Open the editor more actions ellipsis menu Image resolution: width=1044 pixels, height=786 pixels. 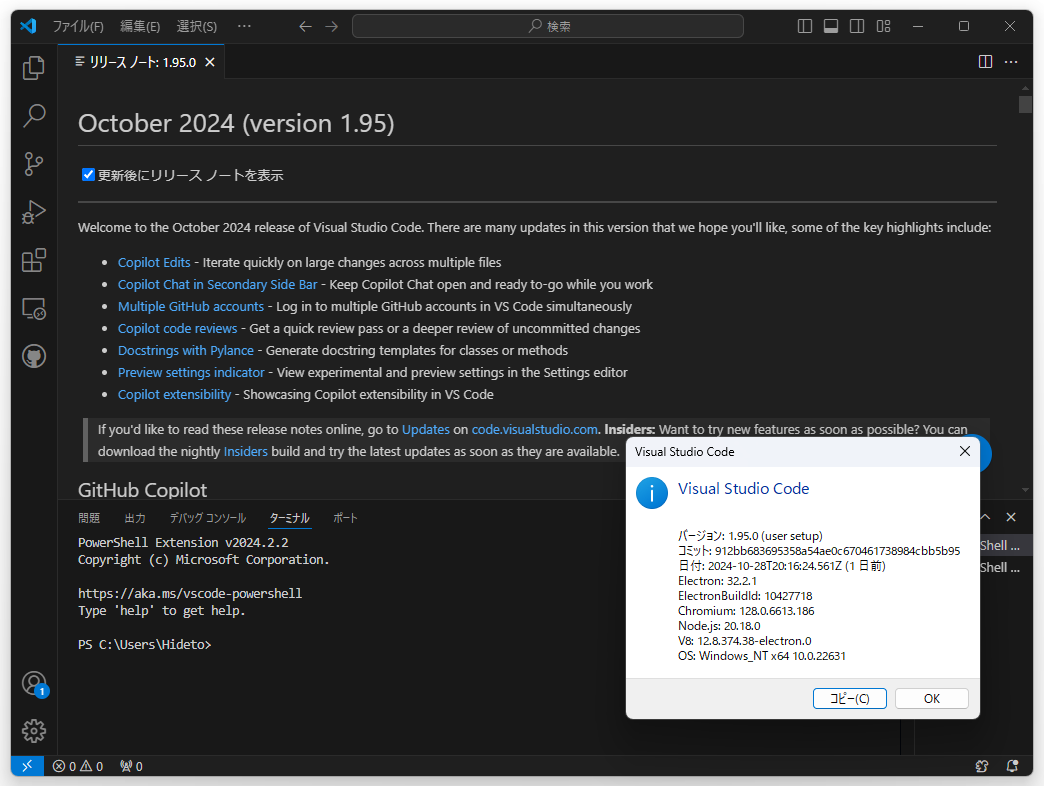click(1010, 61)
